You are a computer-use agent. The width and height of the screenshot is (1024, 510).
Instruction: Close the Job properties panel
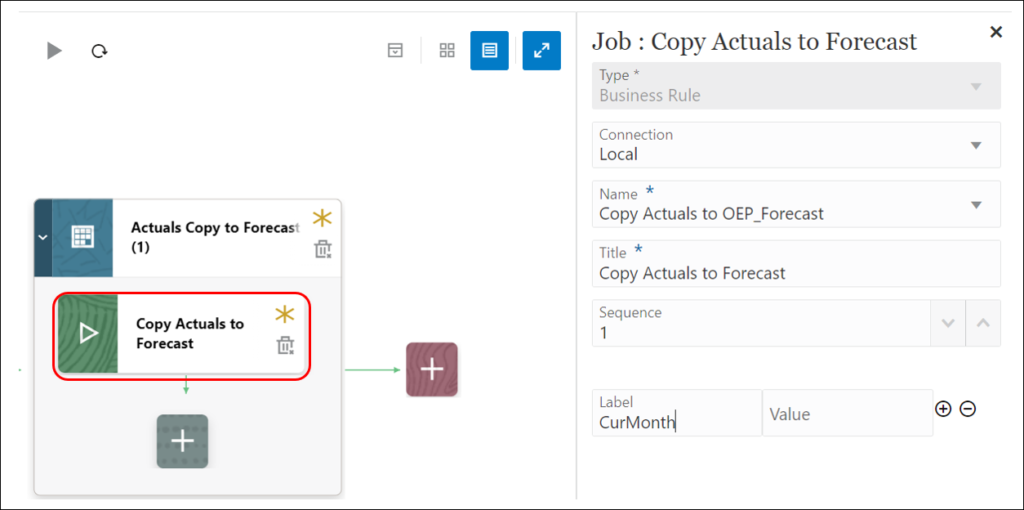995,32
